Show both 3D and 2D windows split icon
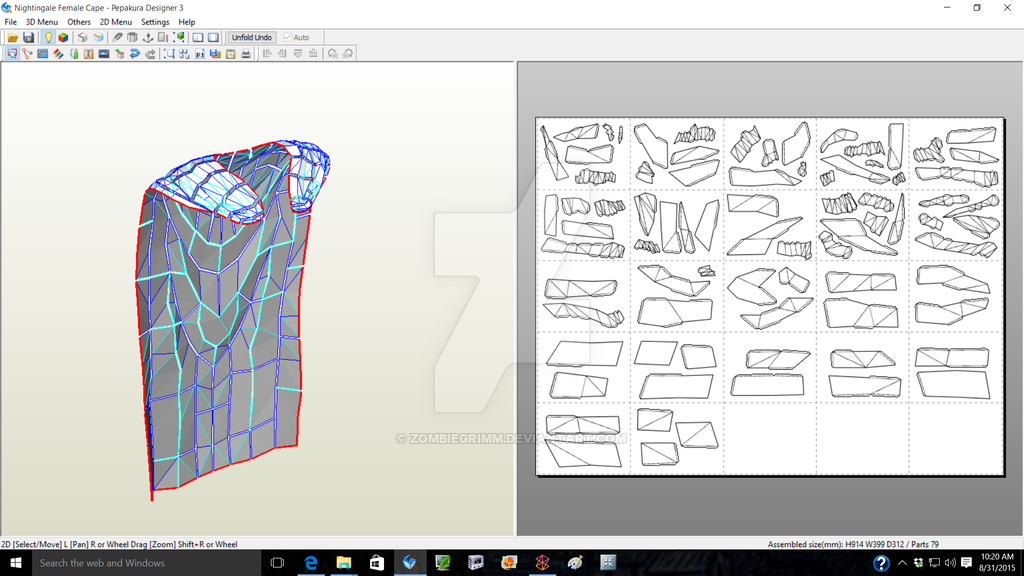The height and width of the screenshot is (576, 1024). (x=198, y=38)
